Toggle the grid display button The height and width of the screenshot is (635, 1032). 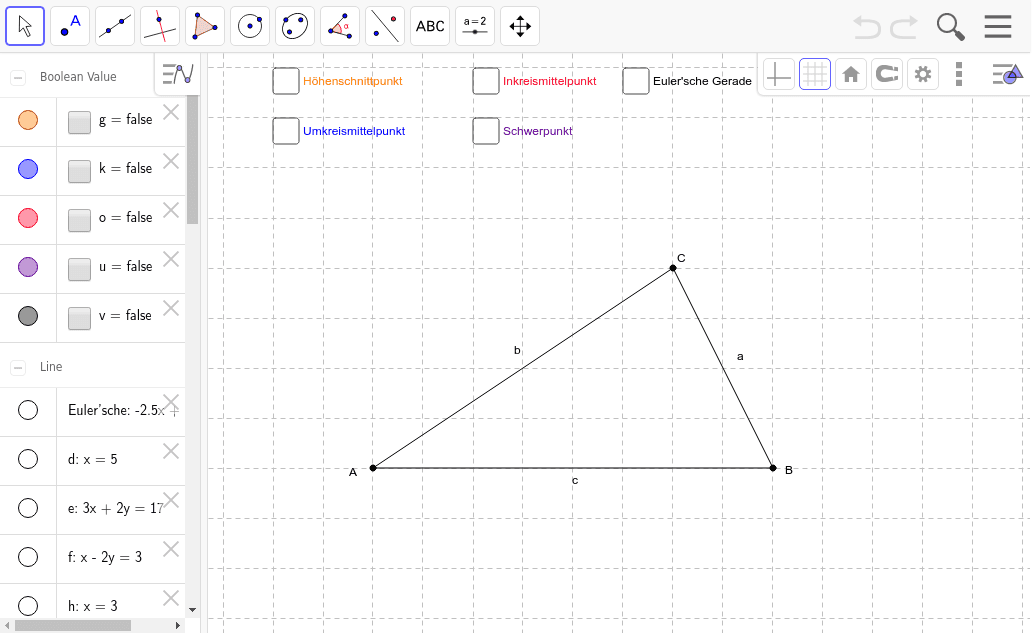[x=815, y=74]
